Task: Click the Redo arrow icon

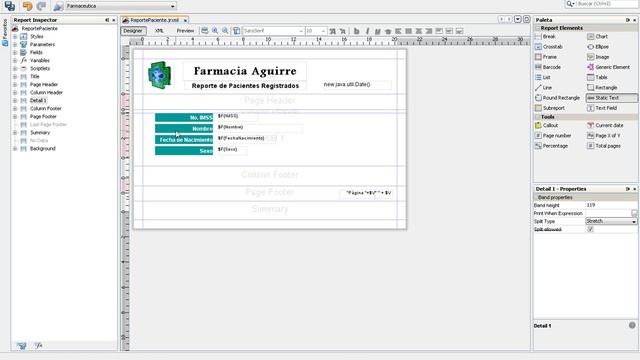Action: click(41, 6)
